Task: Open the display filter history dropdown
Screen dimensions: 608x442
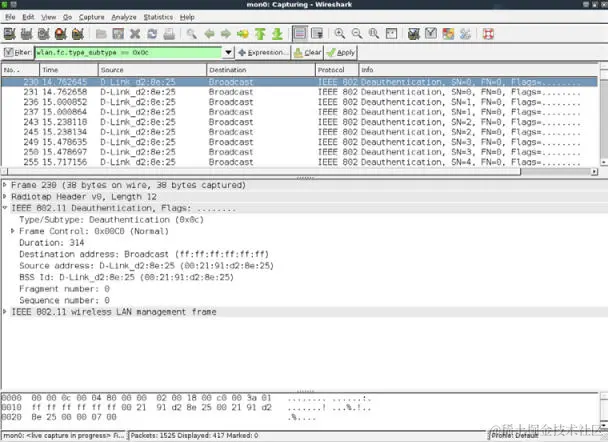Action: pyautogui.click(x=228, y=52)
